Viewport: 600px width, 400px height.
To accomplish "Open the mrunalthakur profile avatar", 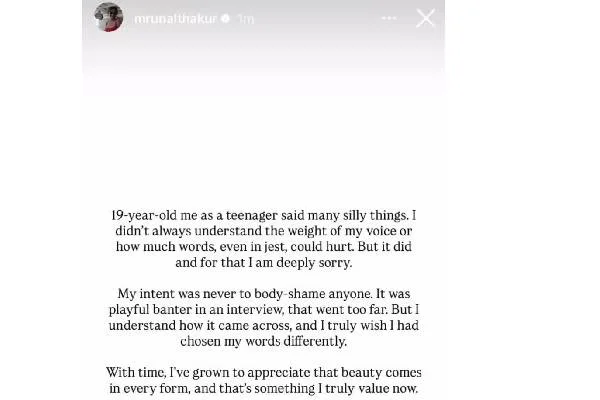I will click(107, 17).
